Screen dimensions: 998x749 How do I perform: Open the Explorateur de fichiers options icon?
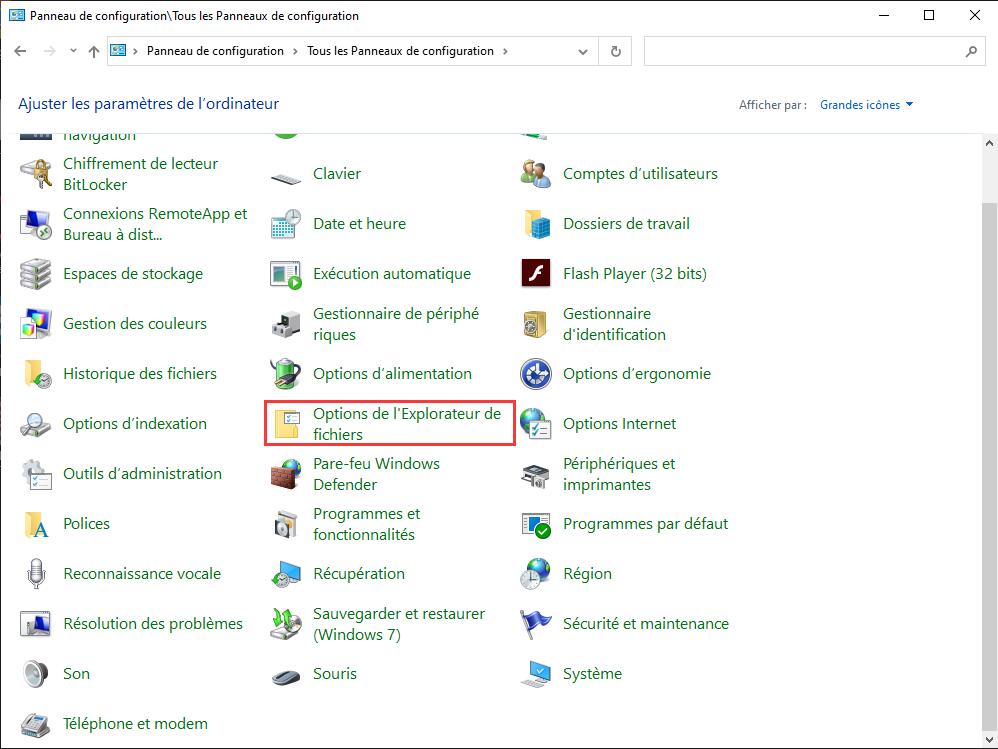(286, 424)
